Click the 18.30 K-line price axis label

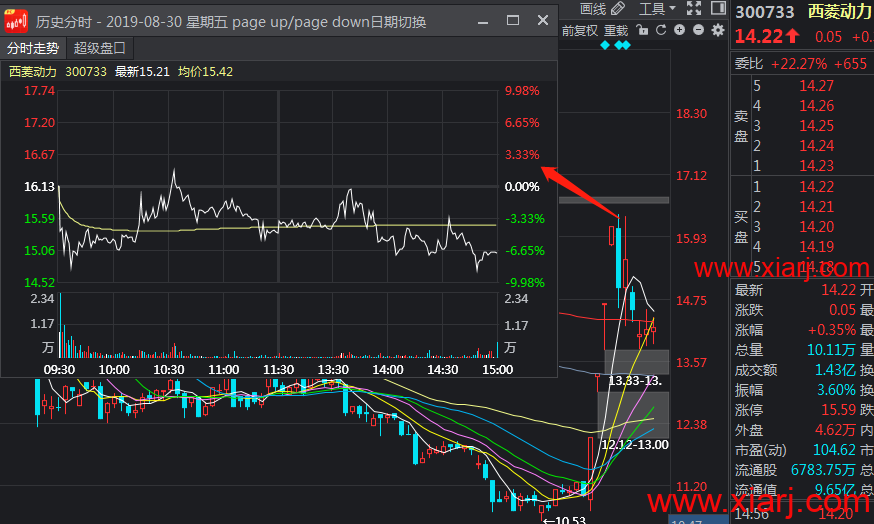(691, 114)
